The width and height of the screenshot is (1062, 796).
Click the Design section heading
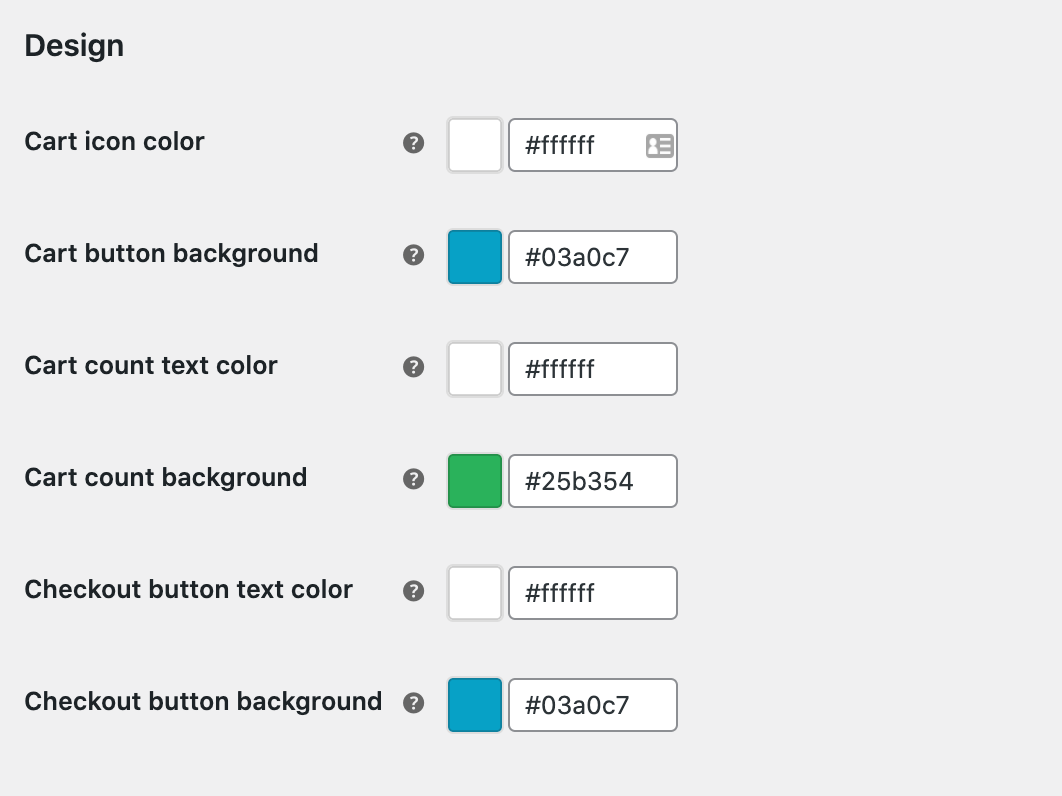[74, 44]
